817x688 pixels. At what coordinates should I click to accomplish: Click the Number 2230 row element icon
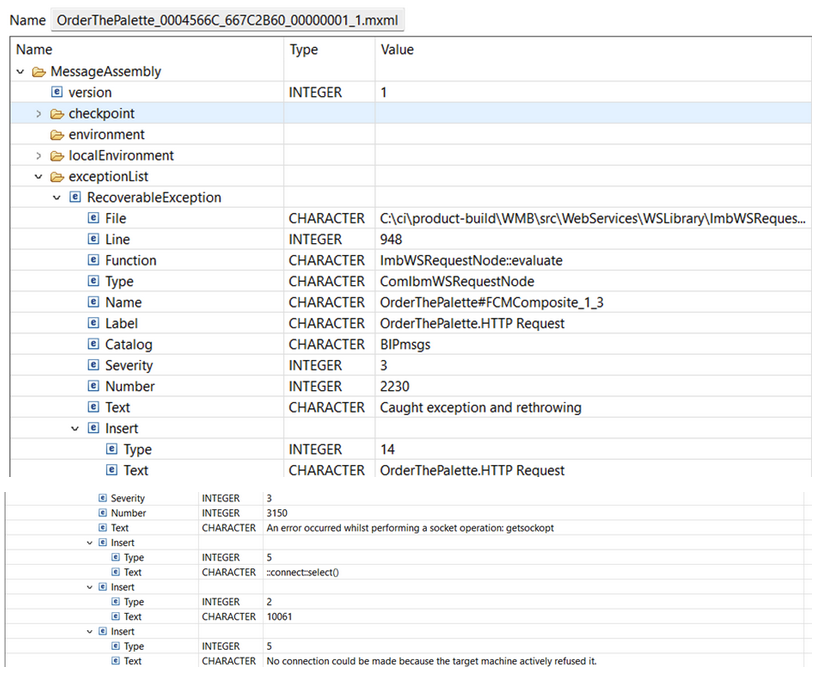point(93,386)
